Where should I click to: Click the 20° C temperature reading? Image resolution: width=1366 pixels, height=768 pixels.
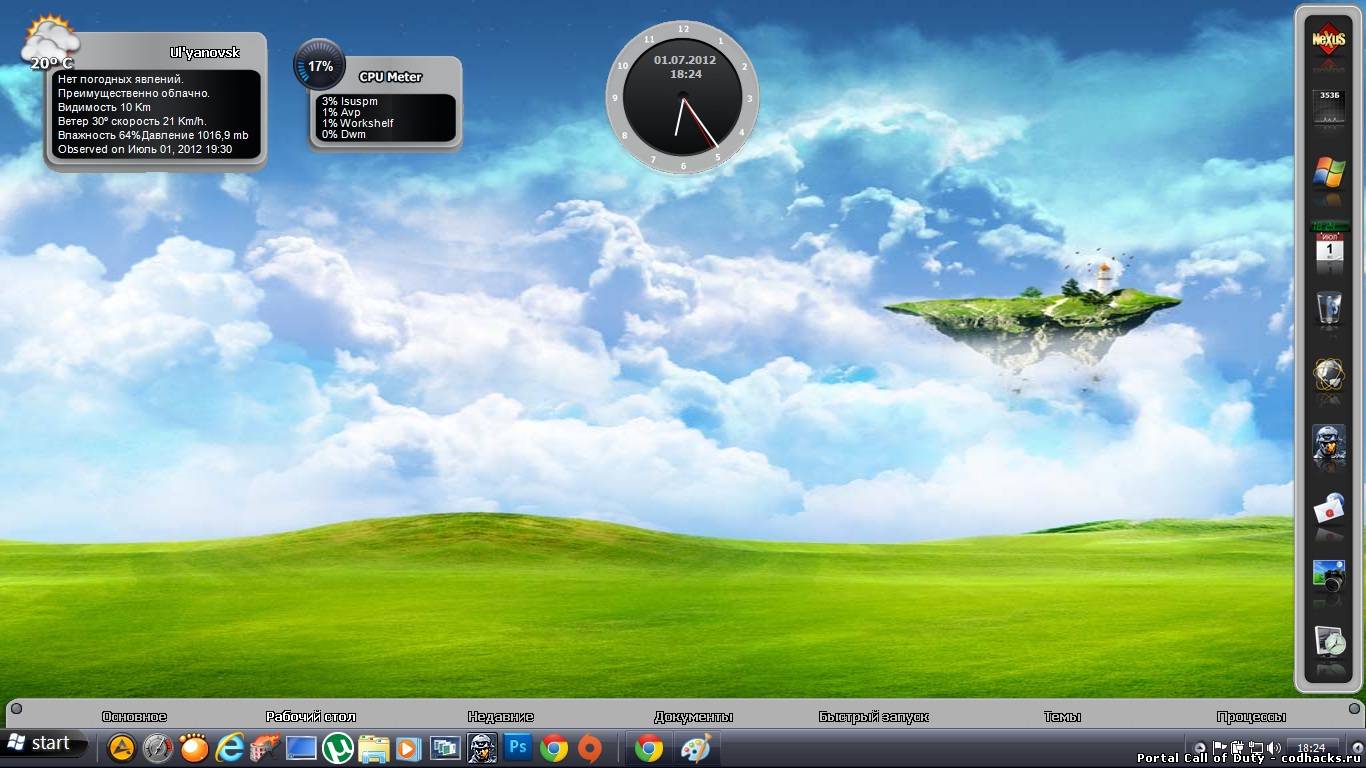pyautogui.click(x=52, y=63)
